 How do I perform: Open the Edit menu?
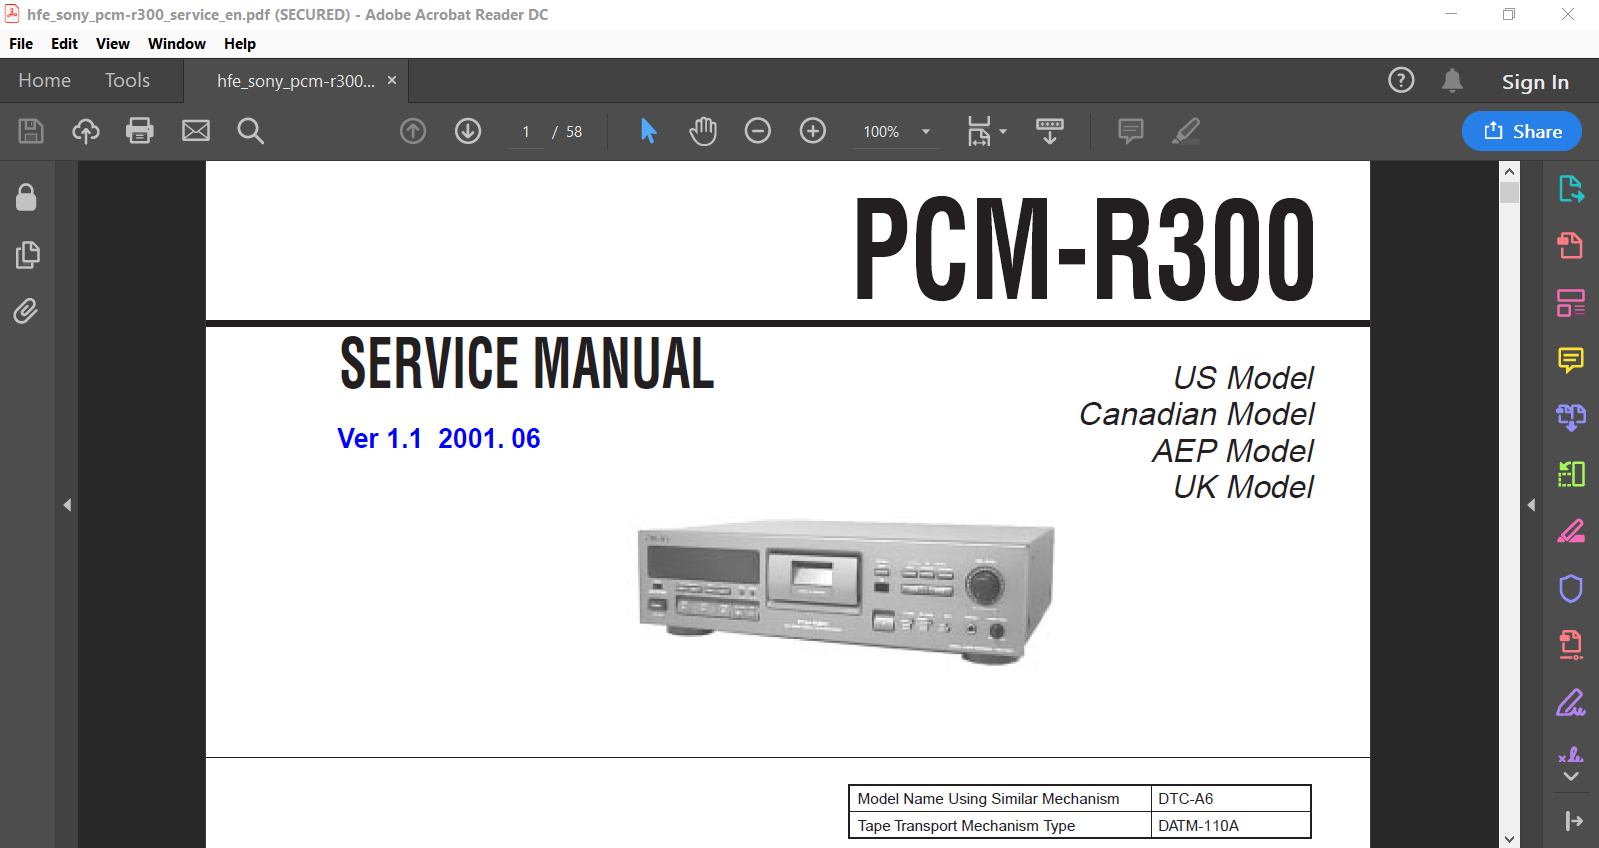tap(64, 44)
